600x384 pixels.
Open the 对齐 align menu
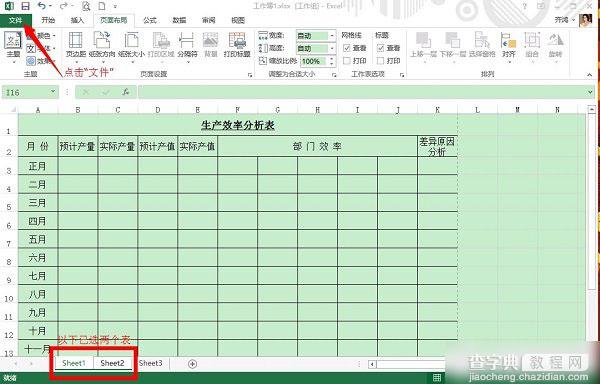509,46
